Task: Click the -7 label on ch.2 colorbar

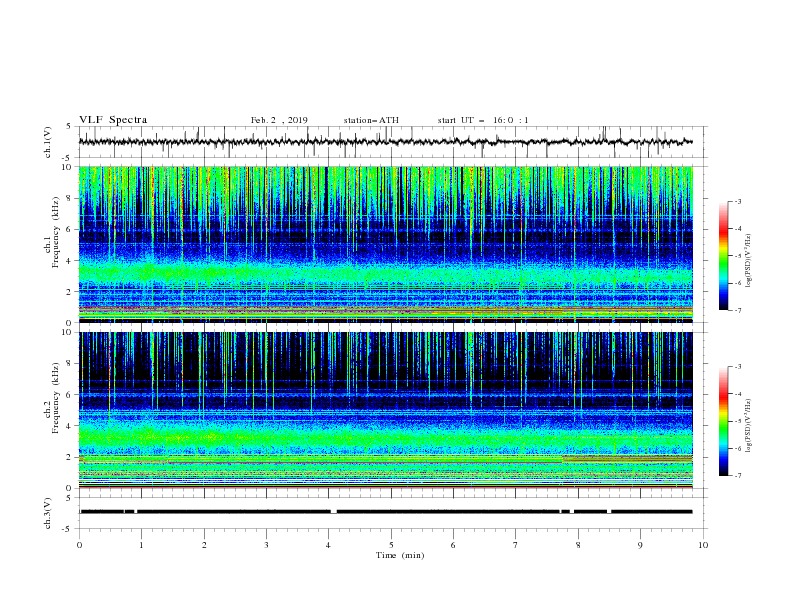Action: click(737, 475)
